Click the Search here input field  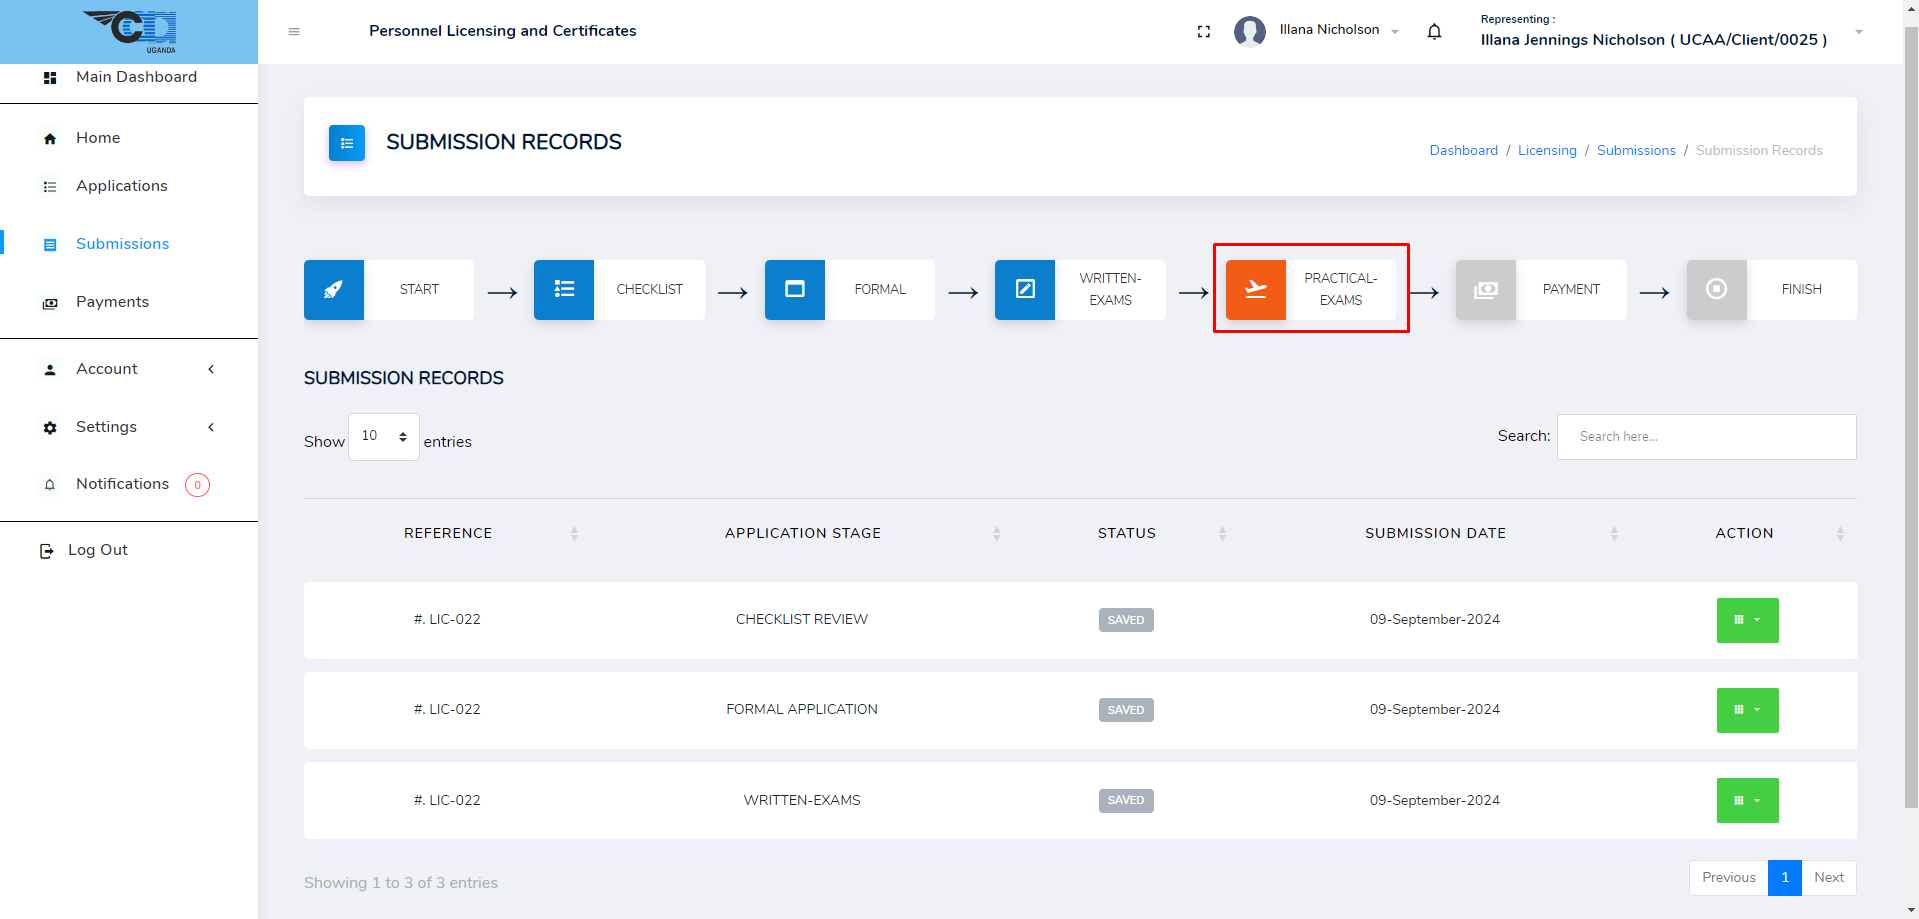pyautogui.click(x=1706, y=437)
